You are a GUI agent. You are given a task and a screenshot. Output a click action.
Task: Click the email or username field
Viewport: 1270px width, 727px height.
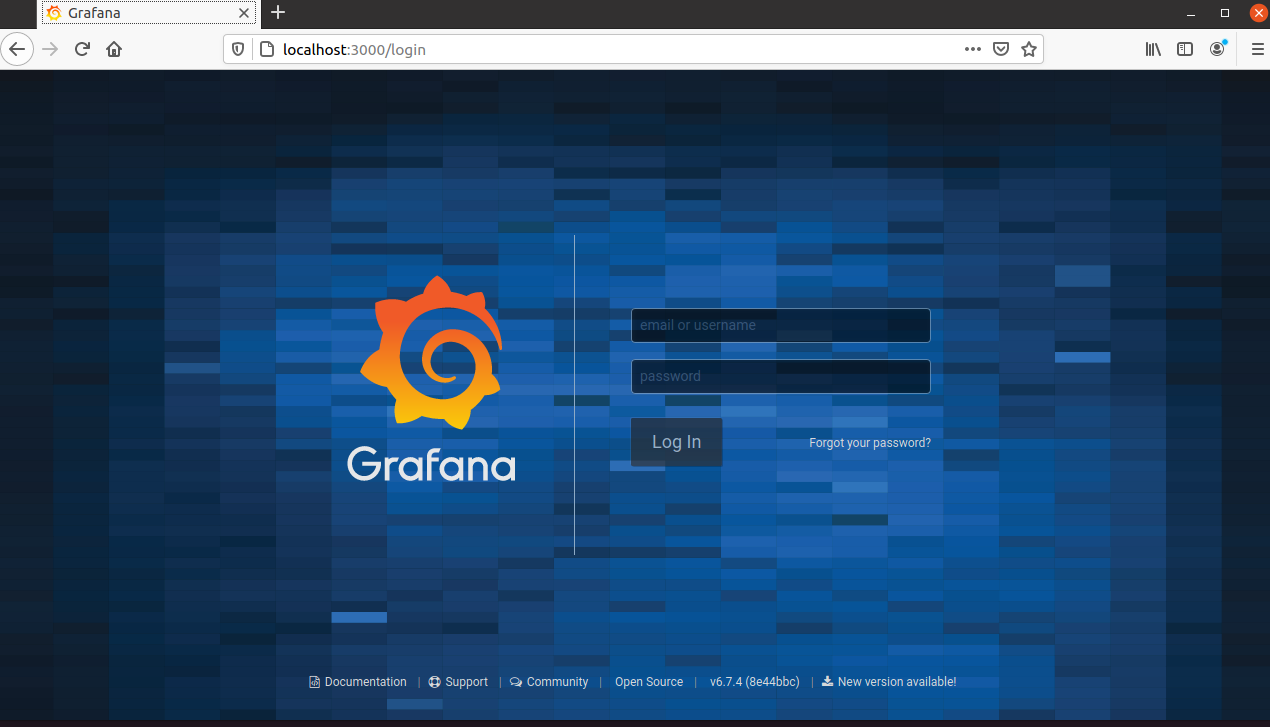[781, 325]
